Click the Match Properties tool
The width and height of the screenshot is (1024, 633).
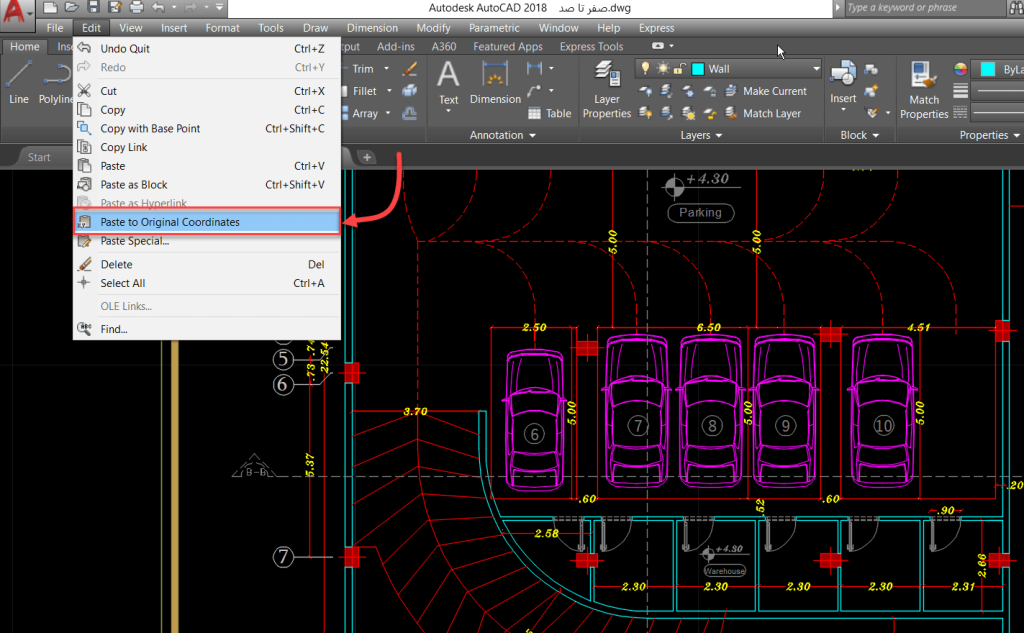[x=924, y=88]
